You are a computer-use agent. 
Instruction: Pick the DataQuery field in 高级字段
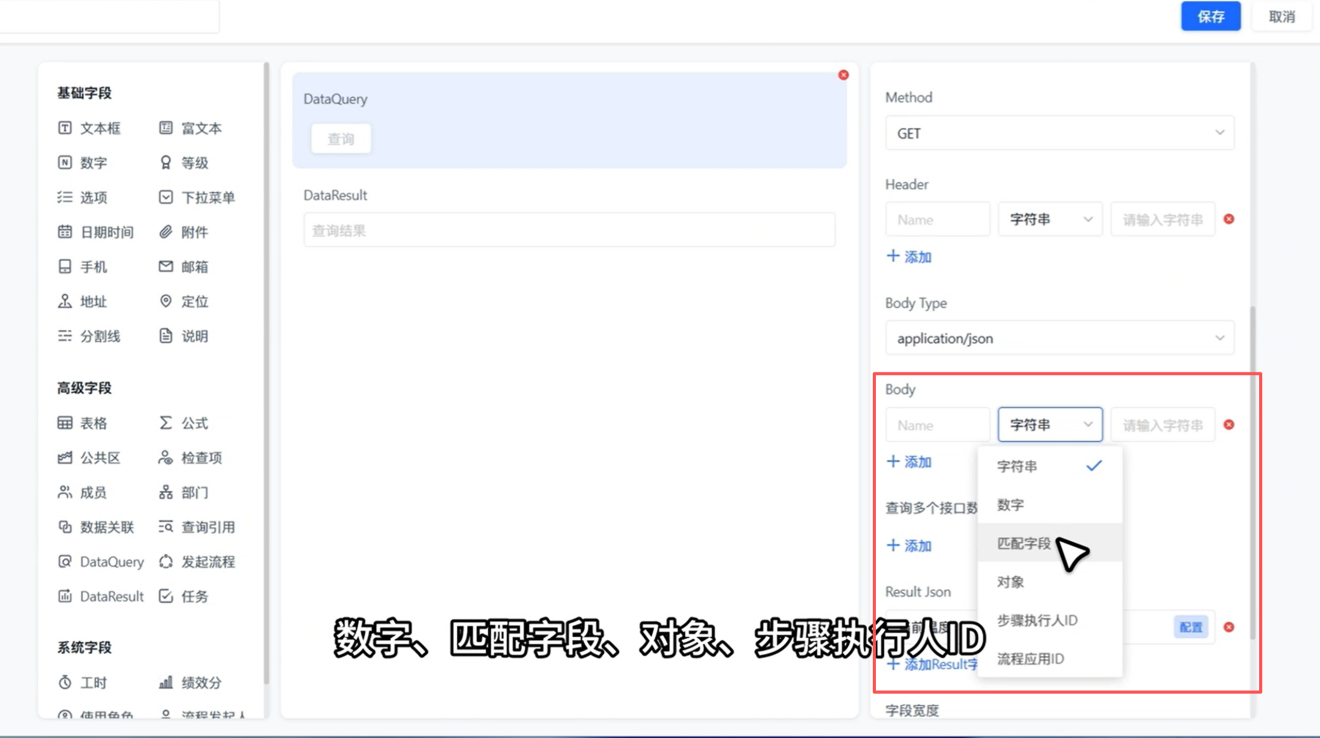click(x=101, y=562)
